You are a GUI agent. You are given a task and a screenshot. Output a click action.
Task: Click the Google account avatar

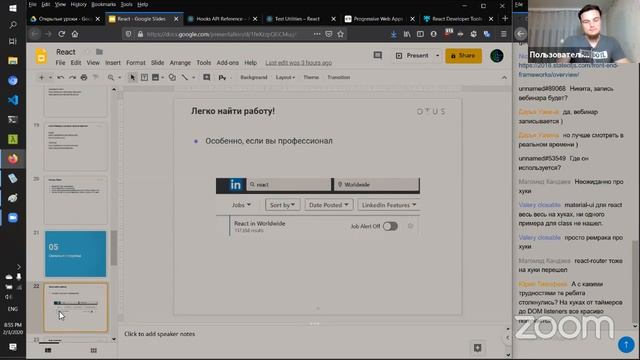pos(497,56)
